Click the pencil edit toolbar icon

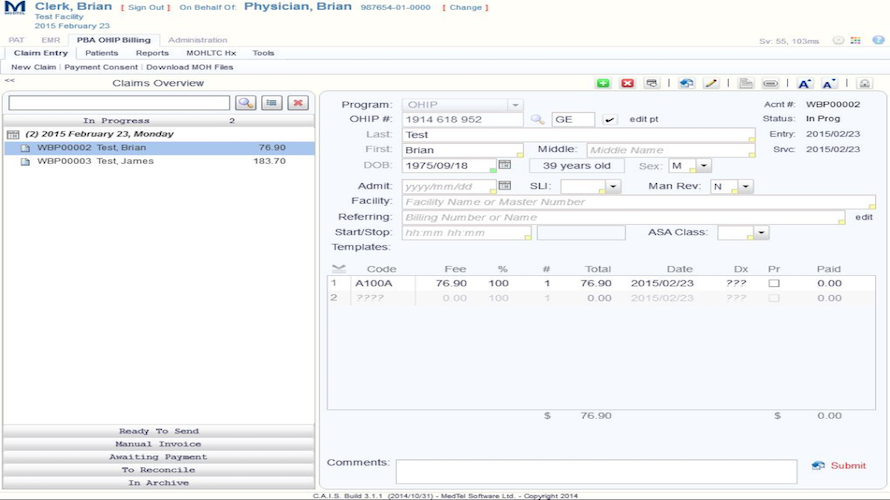coord(711,83)
